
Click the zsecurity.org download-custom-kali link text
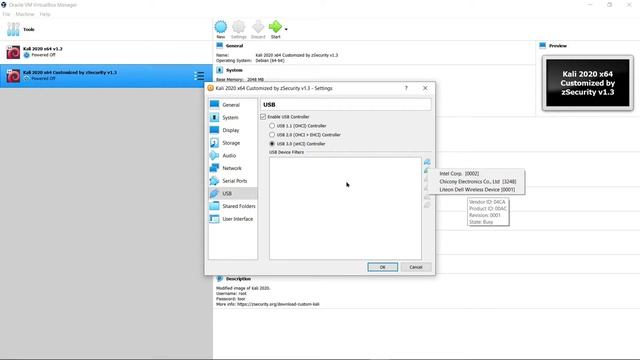click(x=278, y=304)
